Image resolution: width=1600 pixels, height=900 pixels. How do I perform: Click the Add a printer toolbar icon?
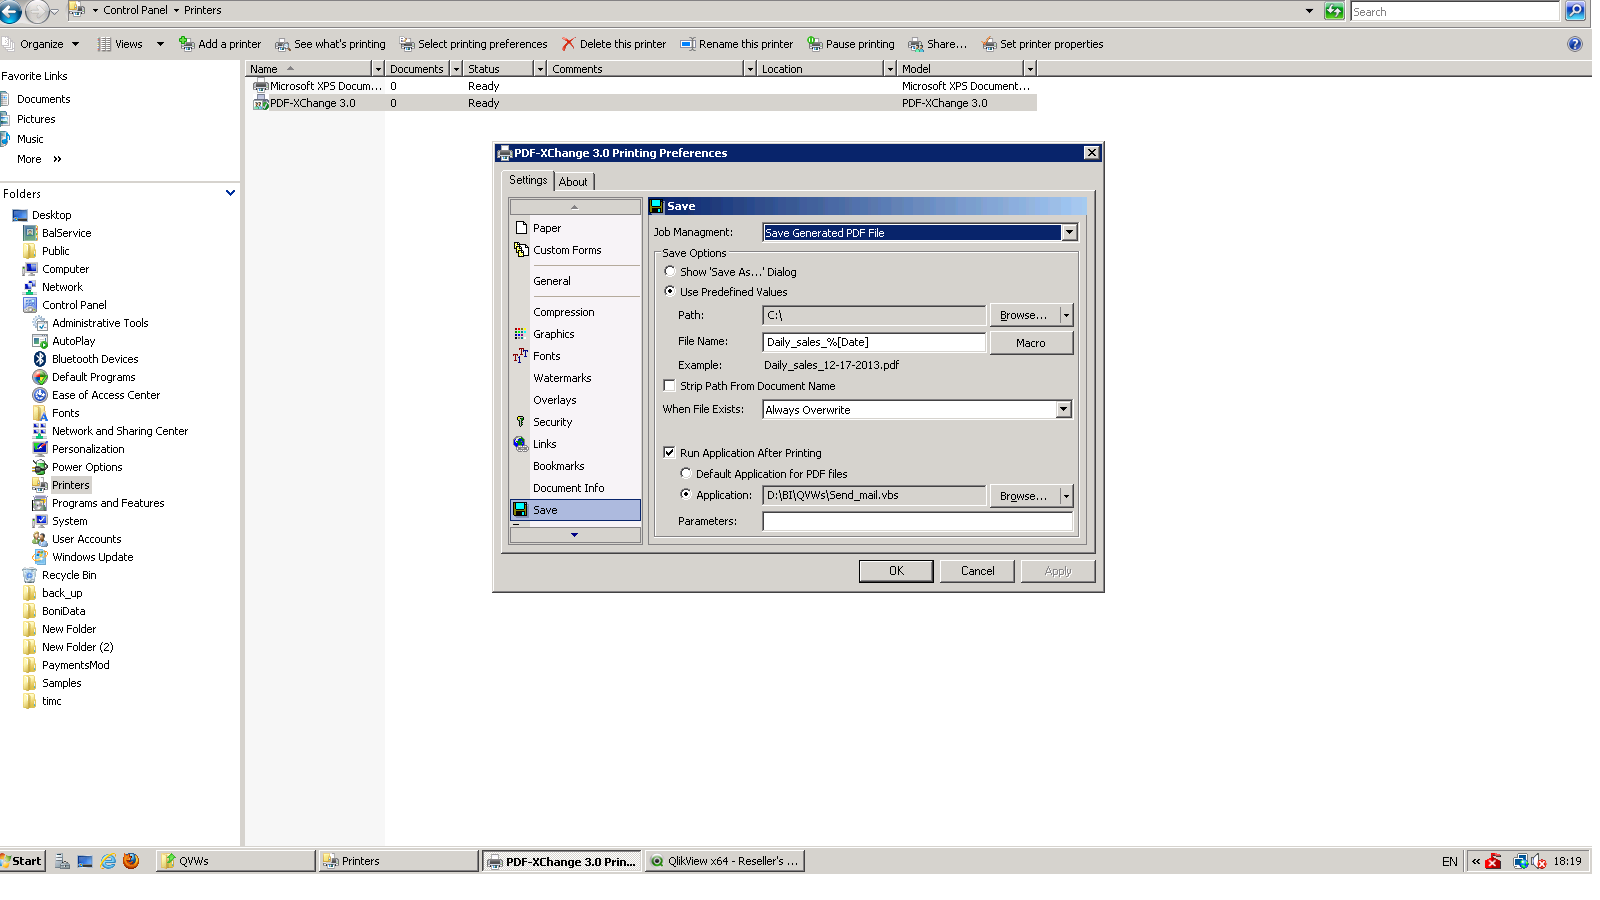(186, 44)
